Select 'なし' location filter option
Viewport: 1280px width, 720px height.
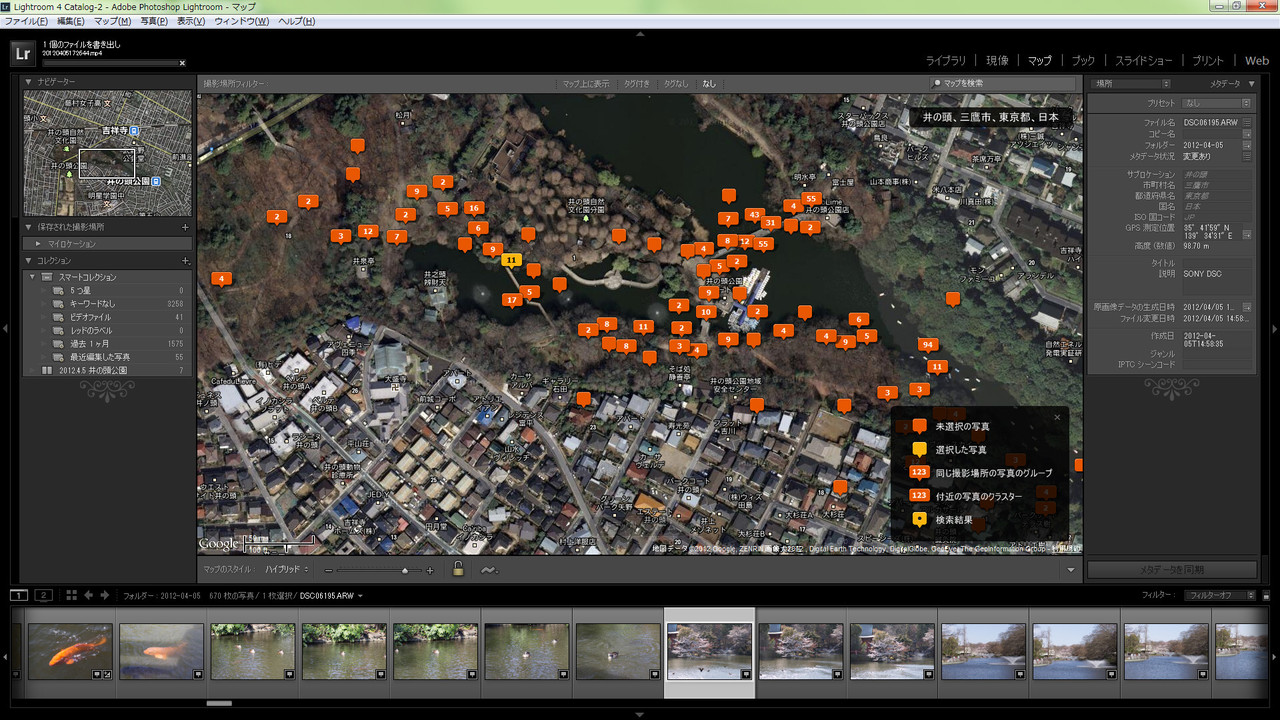click(709, 84)
